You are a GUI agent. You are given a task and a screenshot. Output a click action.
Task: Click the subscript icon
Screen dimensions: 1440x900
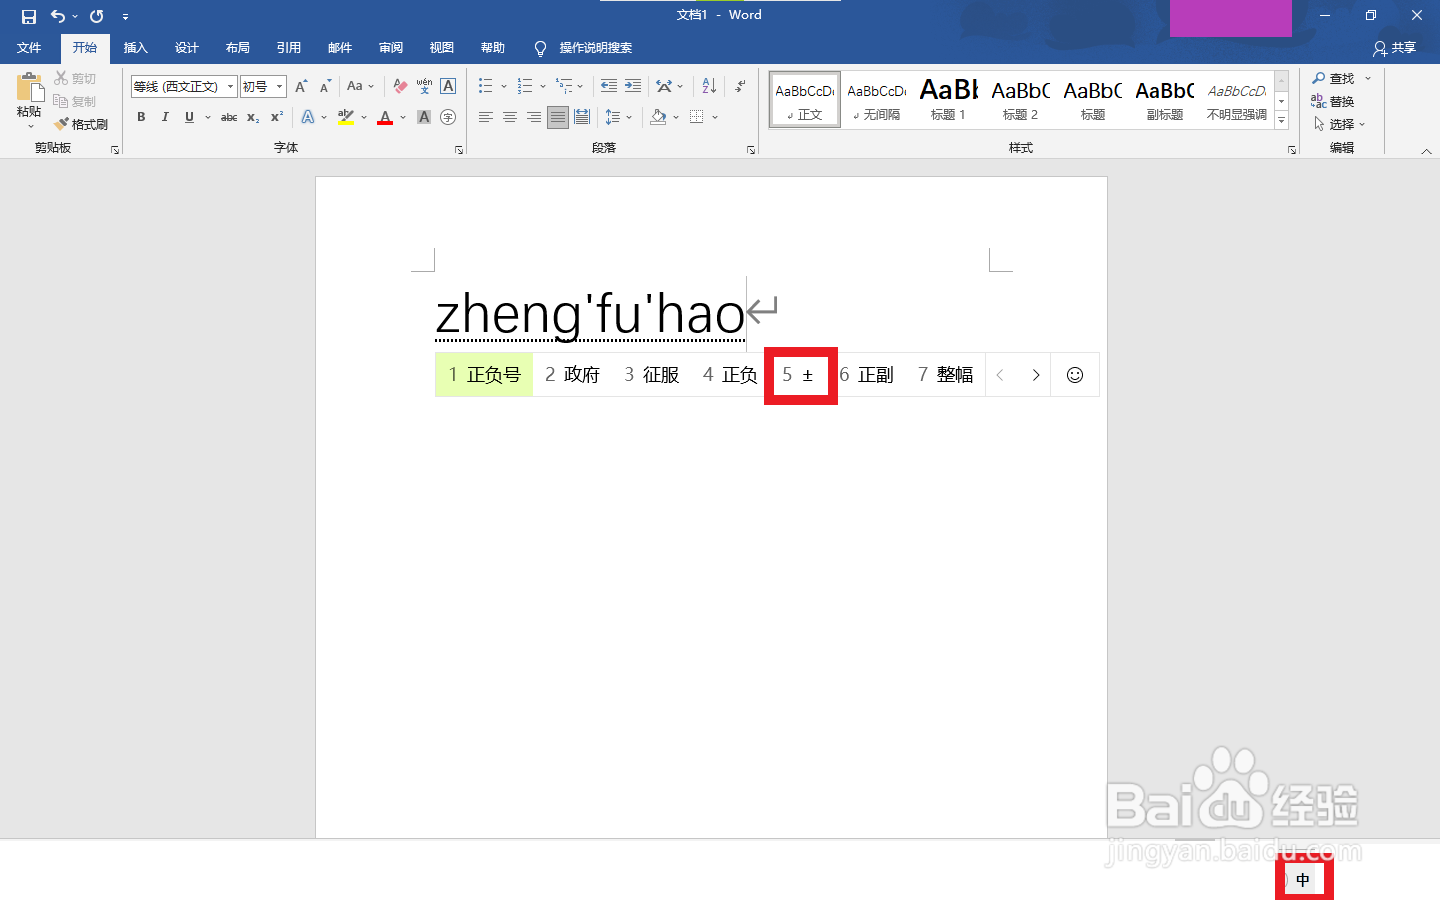pyautogui.click(x=253, y=117)
